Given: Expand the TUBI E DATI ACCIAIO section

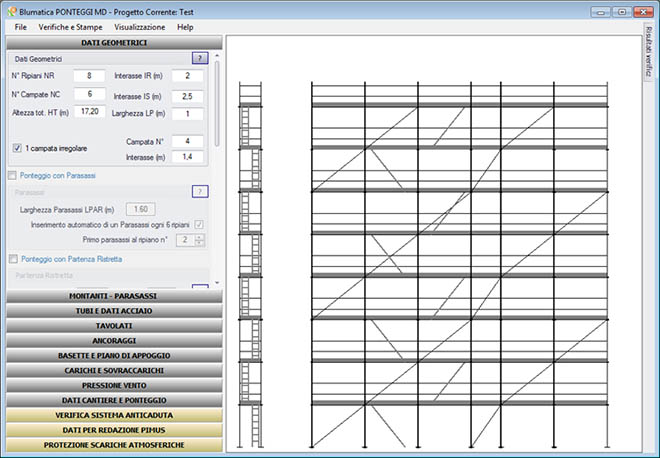Looking at the screenshot, I should [111, 311].
